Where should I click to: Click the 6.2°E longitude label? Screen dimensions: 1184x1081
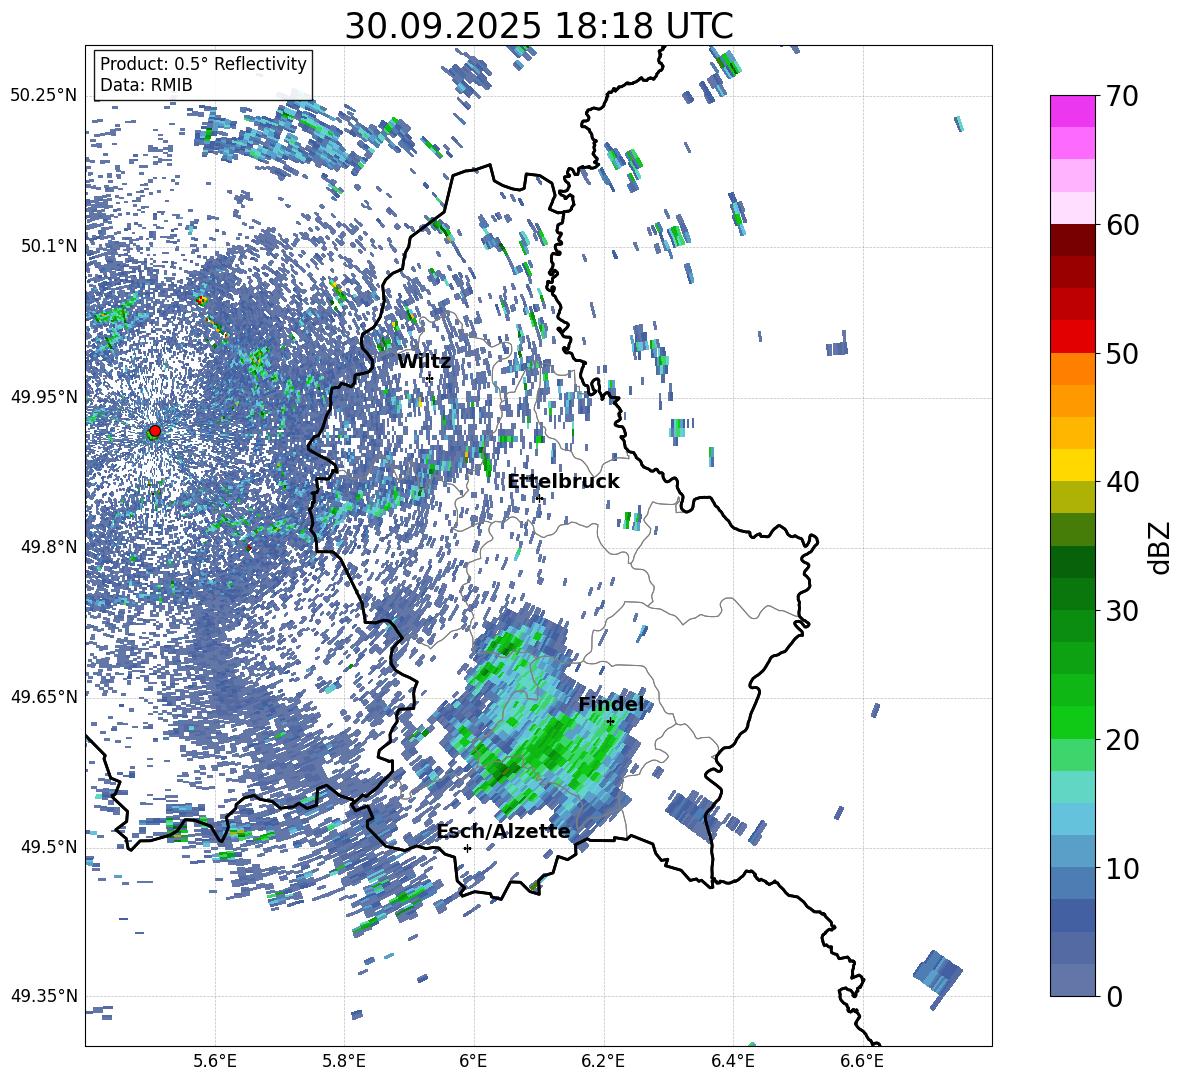(603, 1062)
